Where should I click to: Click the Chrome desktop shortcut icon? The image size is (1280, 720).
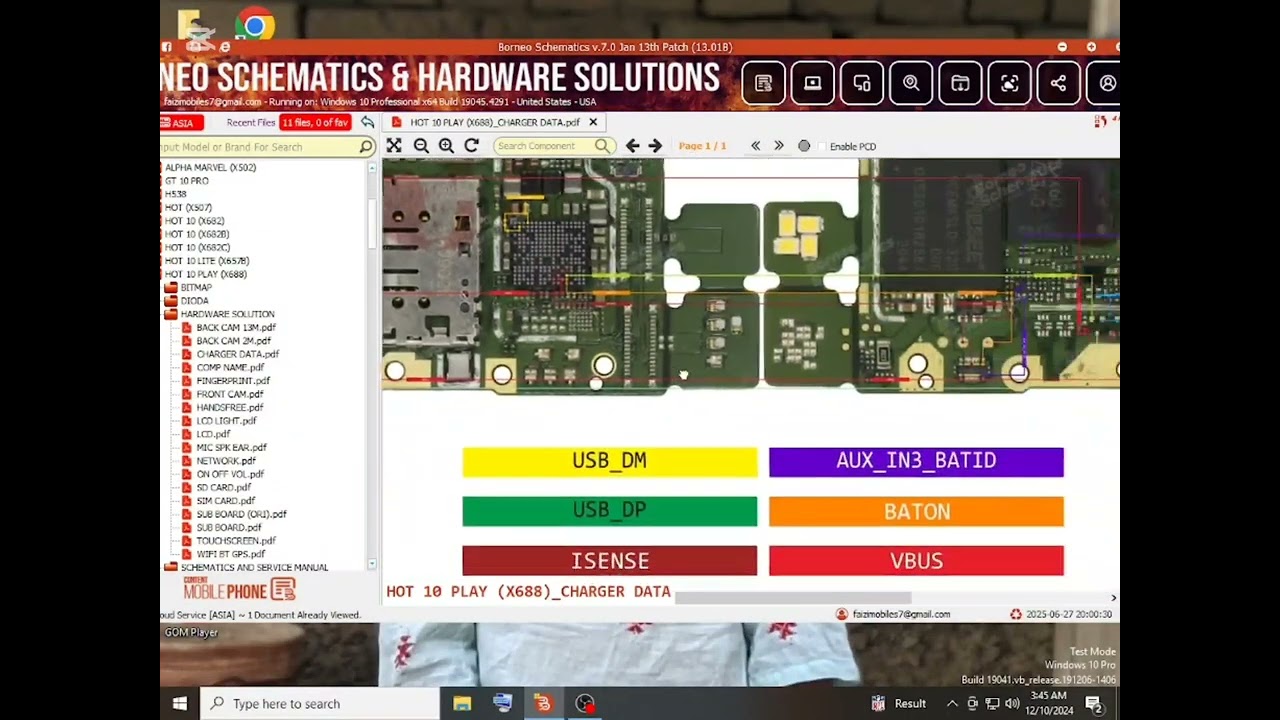coord(255,24)
